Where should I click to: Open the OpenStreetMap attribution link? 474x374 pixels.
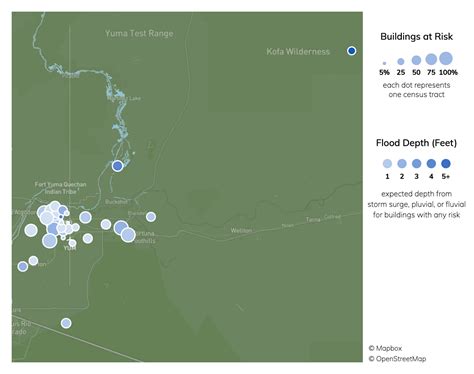click(x=397, y=359)
